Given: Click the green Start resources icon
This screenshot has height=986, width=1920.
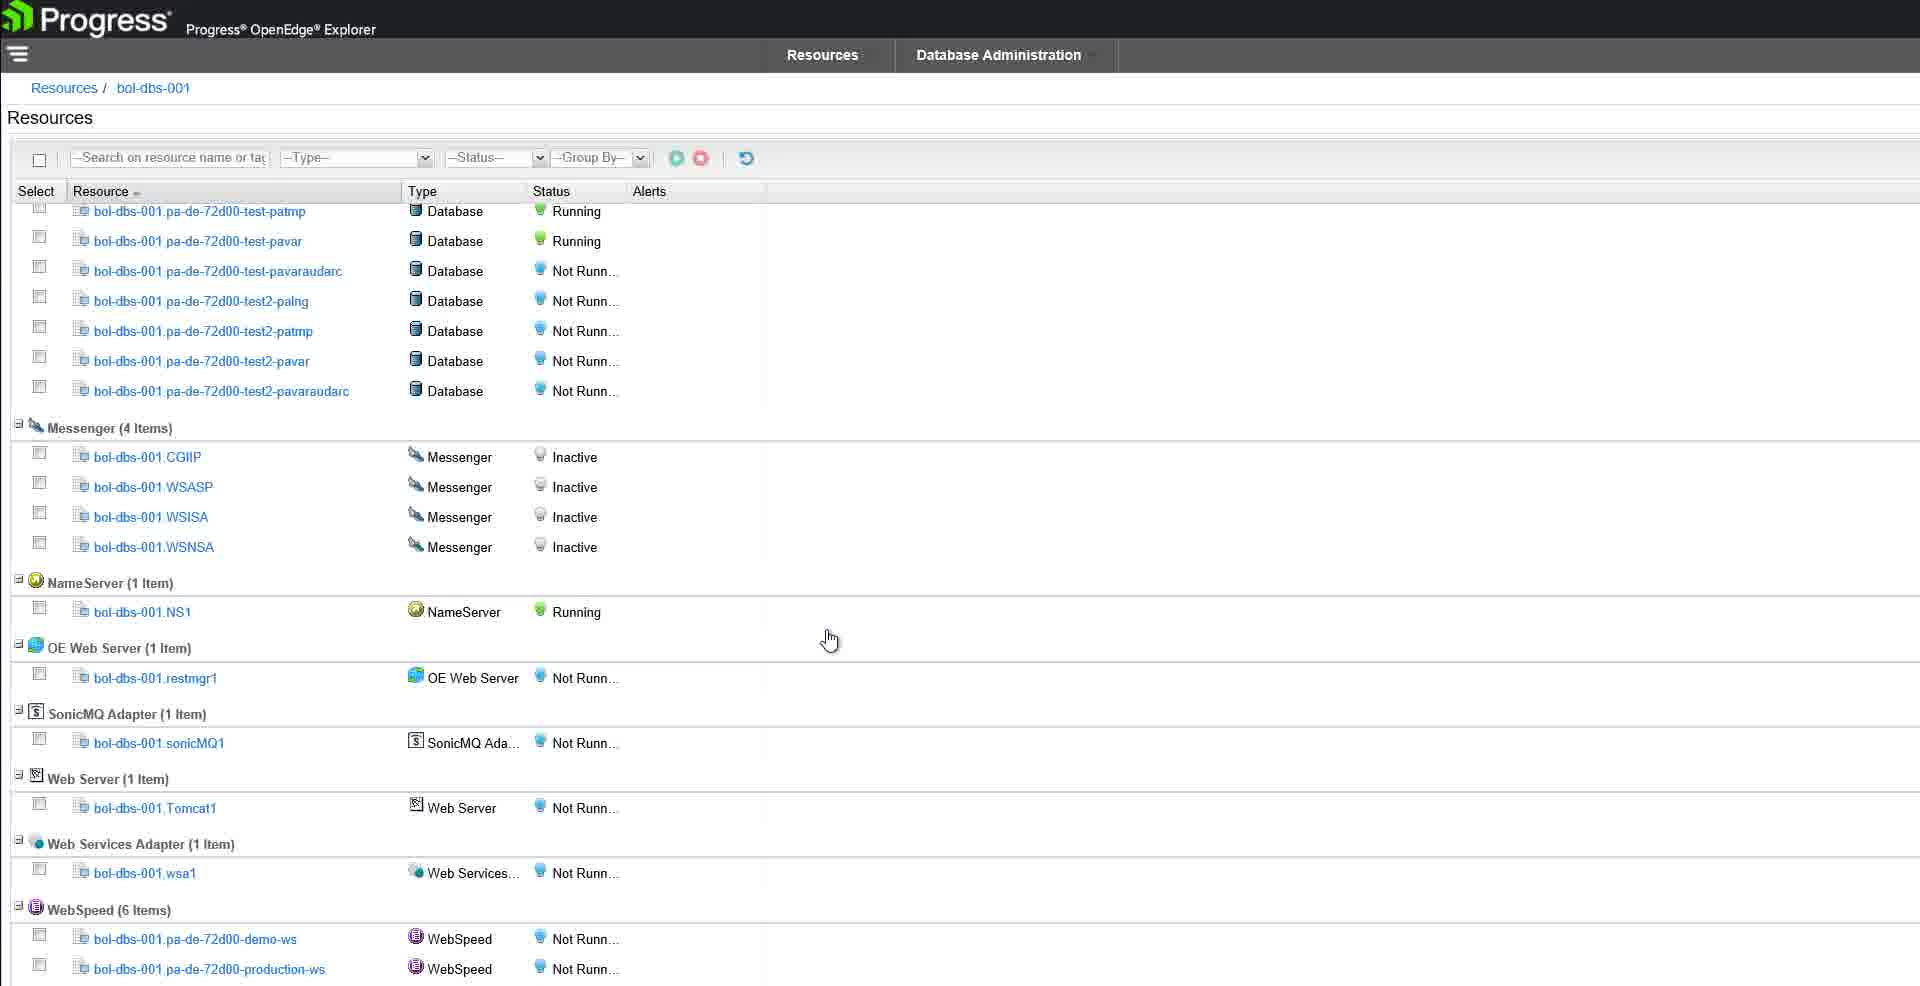Looking at the screenshot, I should click(x=677, y=158).
